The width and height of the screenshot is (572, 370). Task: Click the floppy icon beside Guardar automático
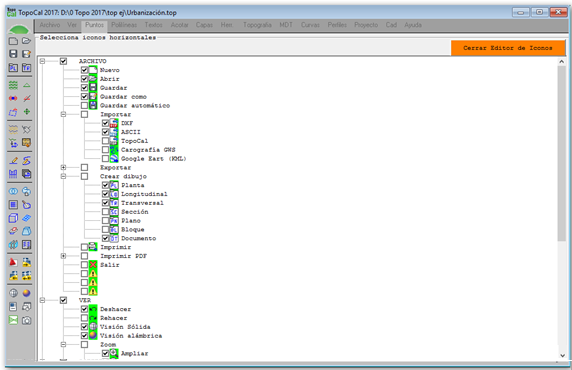click(x=93, y=105)
